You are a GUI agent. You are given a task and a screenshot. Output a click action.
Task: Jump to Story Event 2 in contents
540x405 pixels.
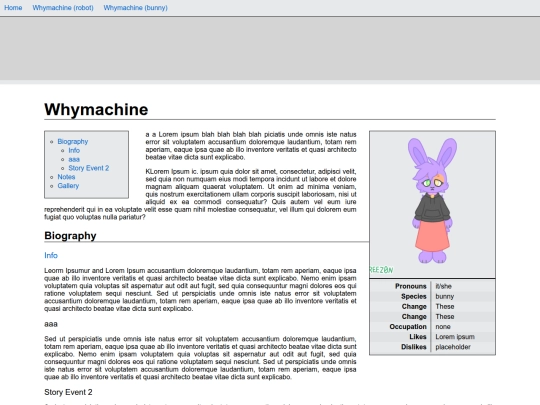tap(89, 168)
